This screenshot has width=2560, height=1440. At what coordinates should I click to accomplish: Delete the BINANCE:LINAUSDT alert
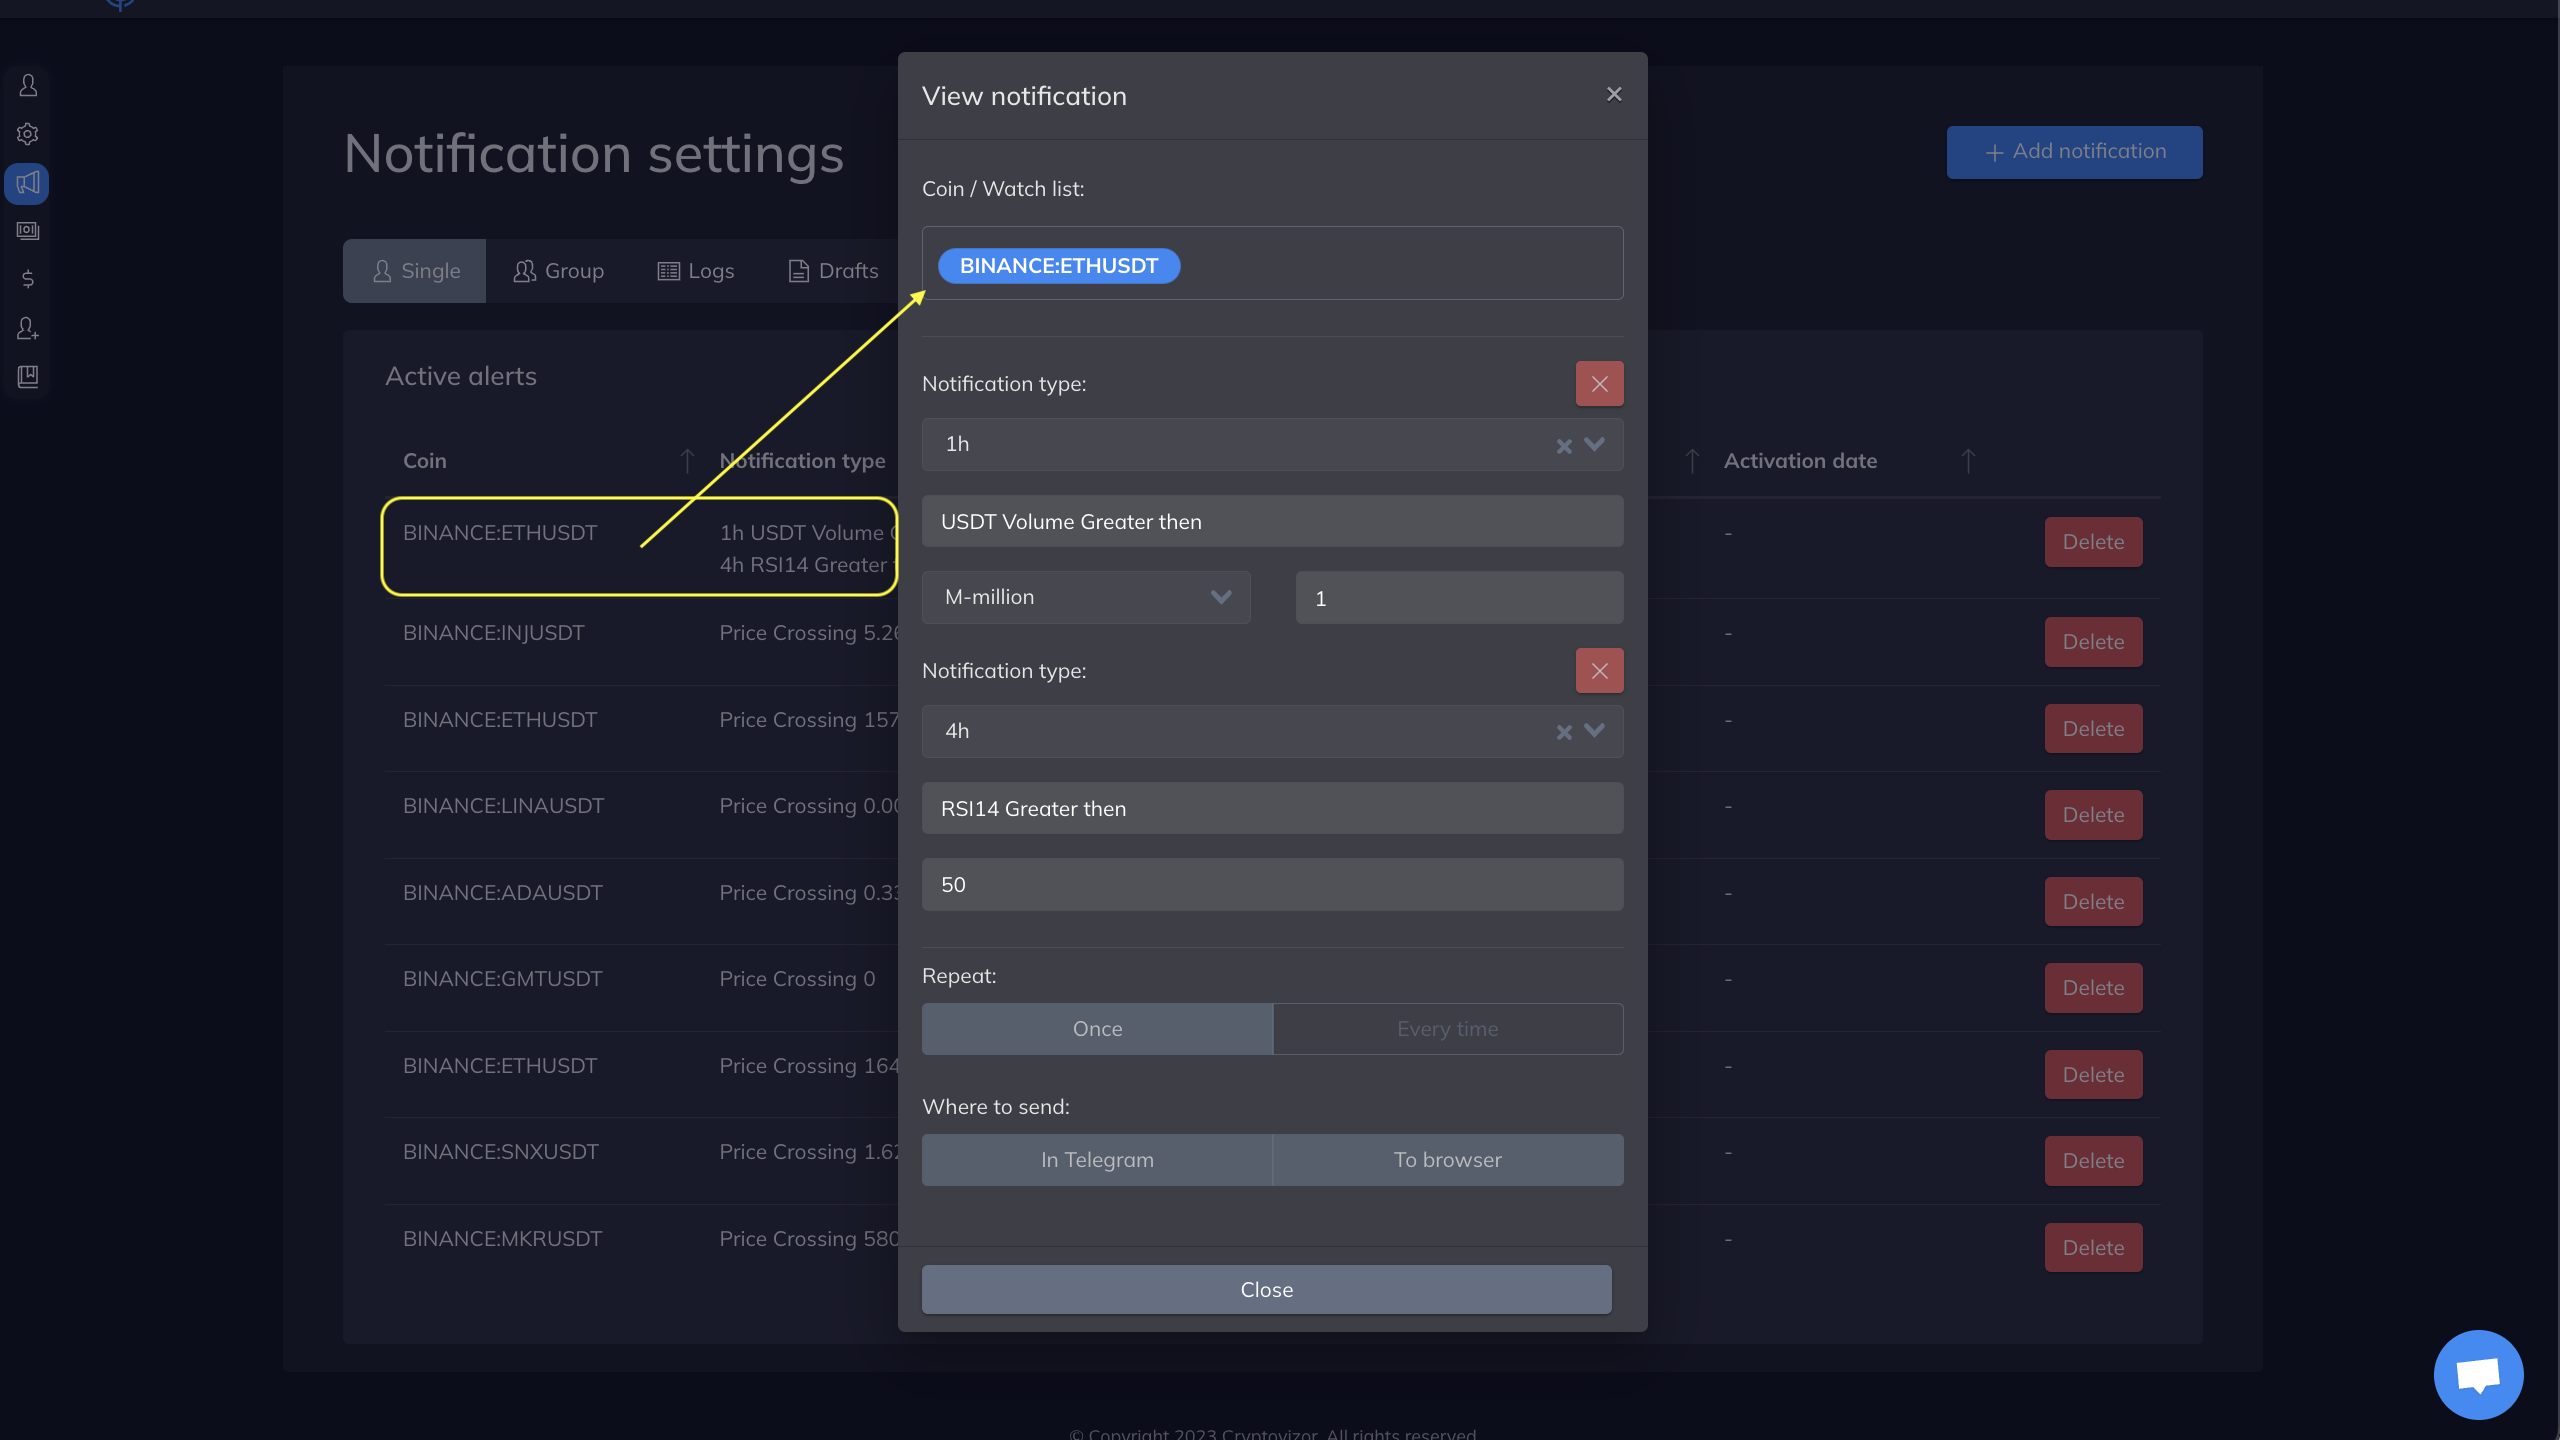pyautogui.click(x=2093, y=815)
